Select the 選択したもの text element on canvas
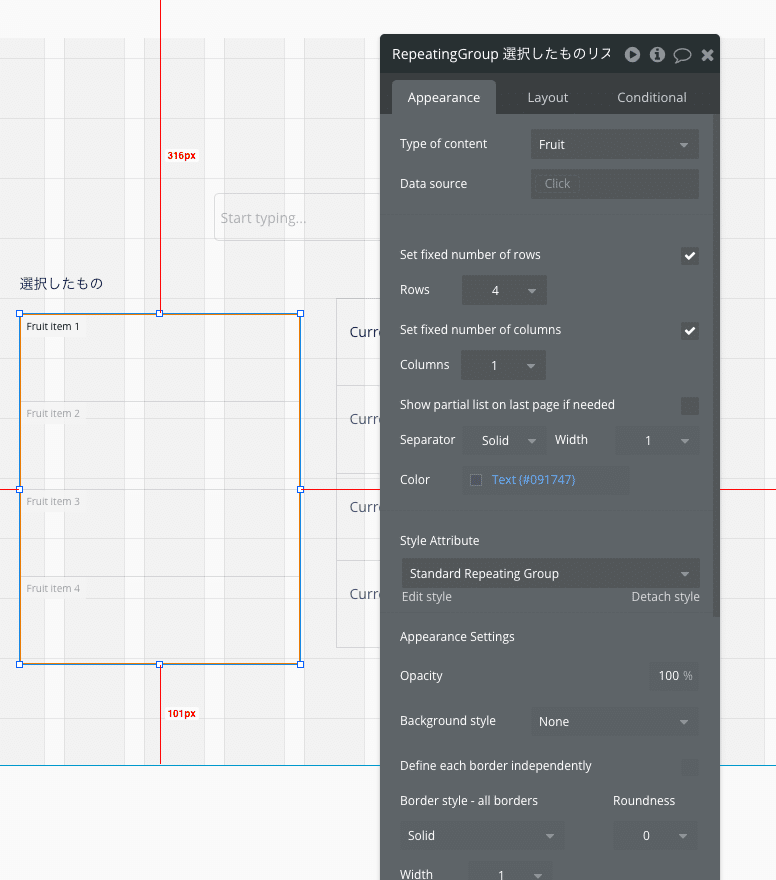Image resolution: width=776 pixels, height=880 pixels. pyautogui.click(x=61, y=283)
